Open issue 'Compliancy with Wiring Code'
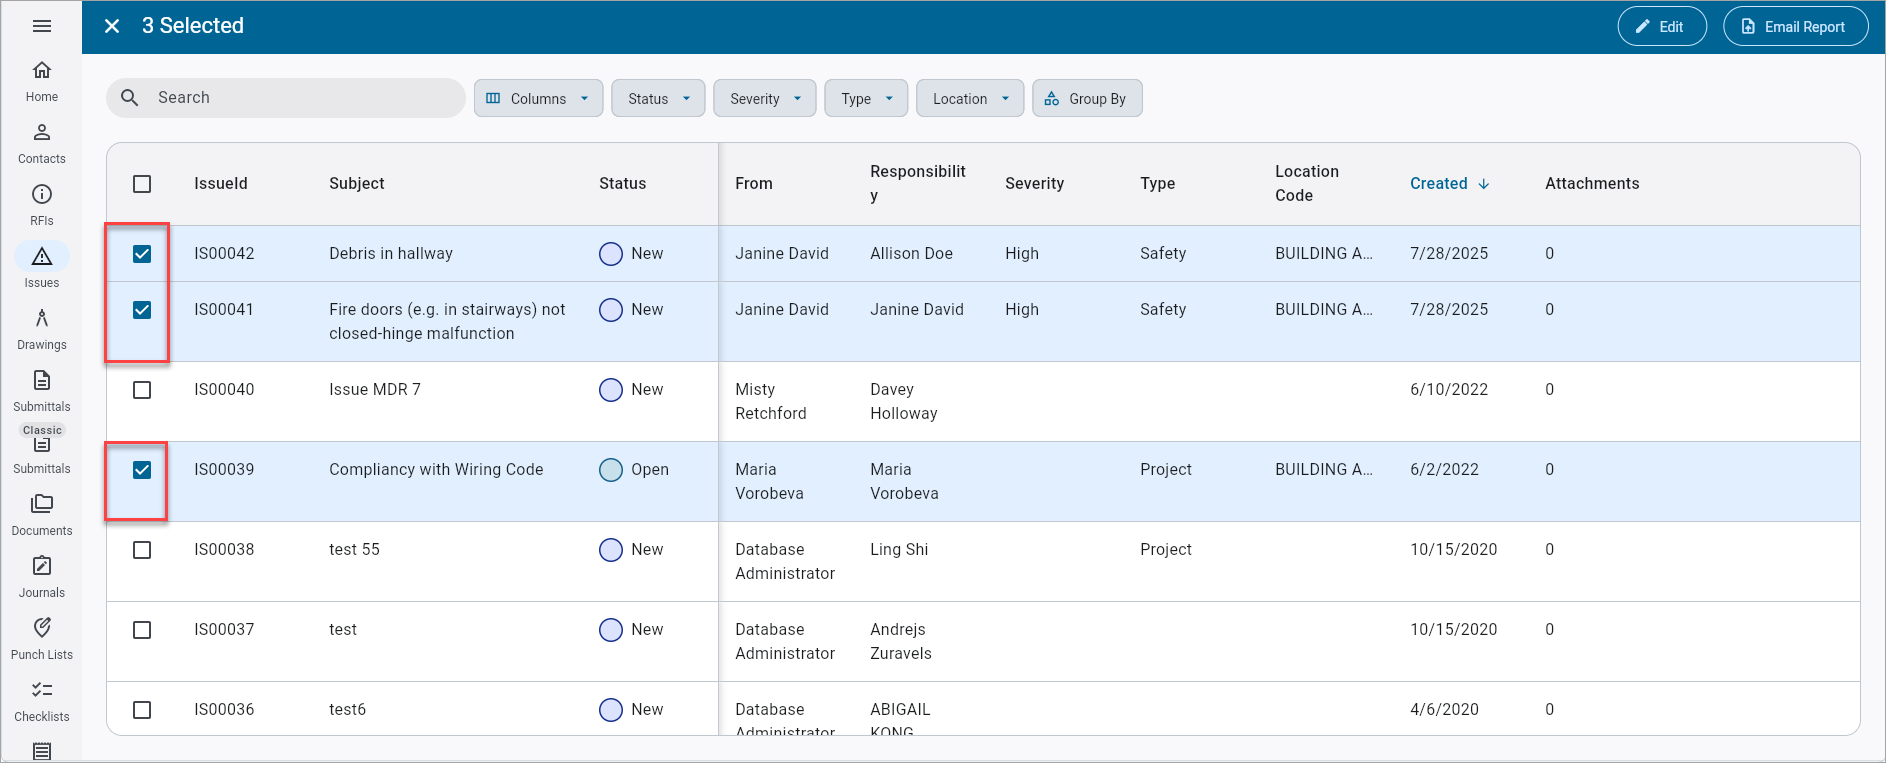 coord(436,470)
